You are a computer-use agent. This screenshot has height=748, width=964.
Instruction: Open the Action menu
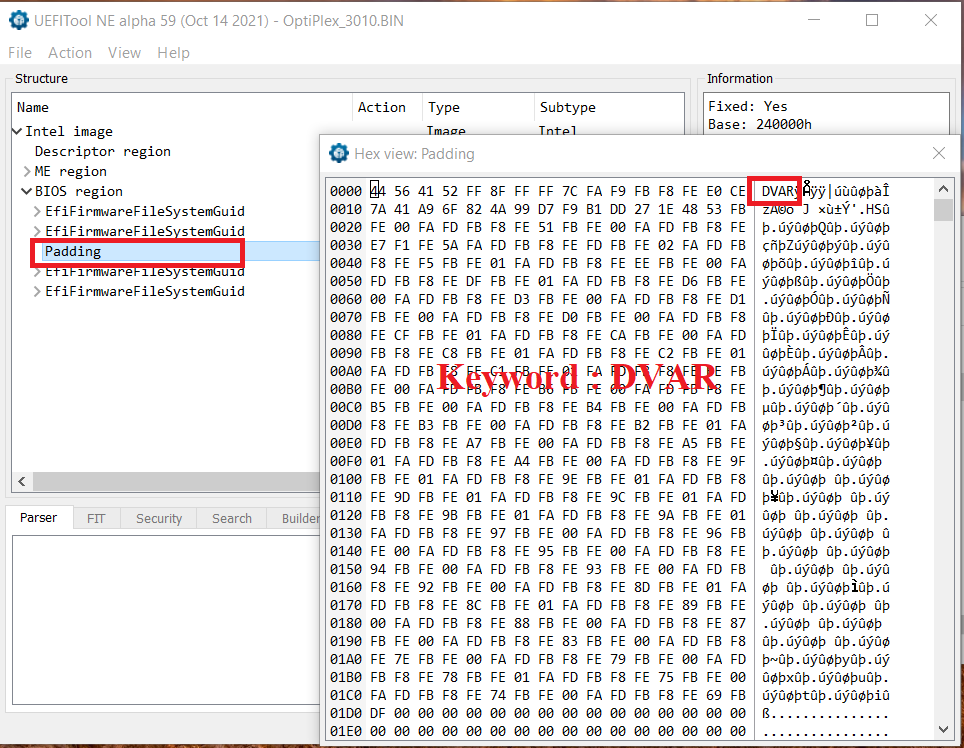point(70,53)
